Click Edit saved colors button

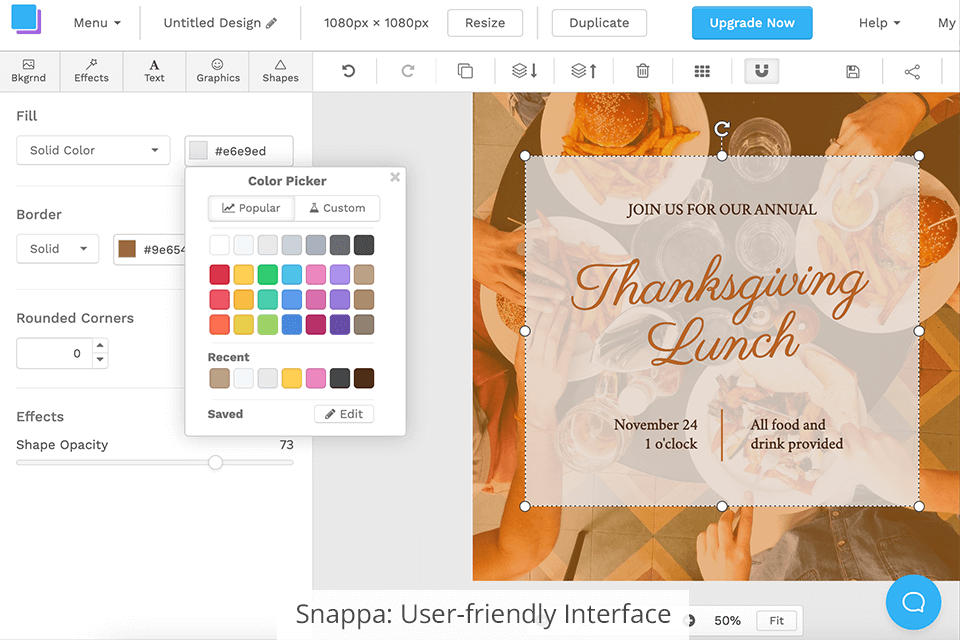(344, 414)
